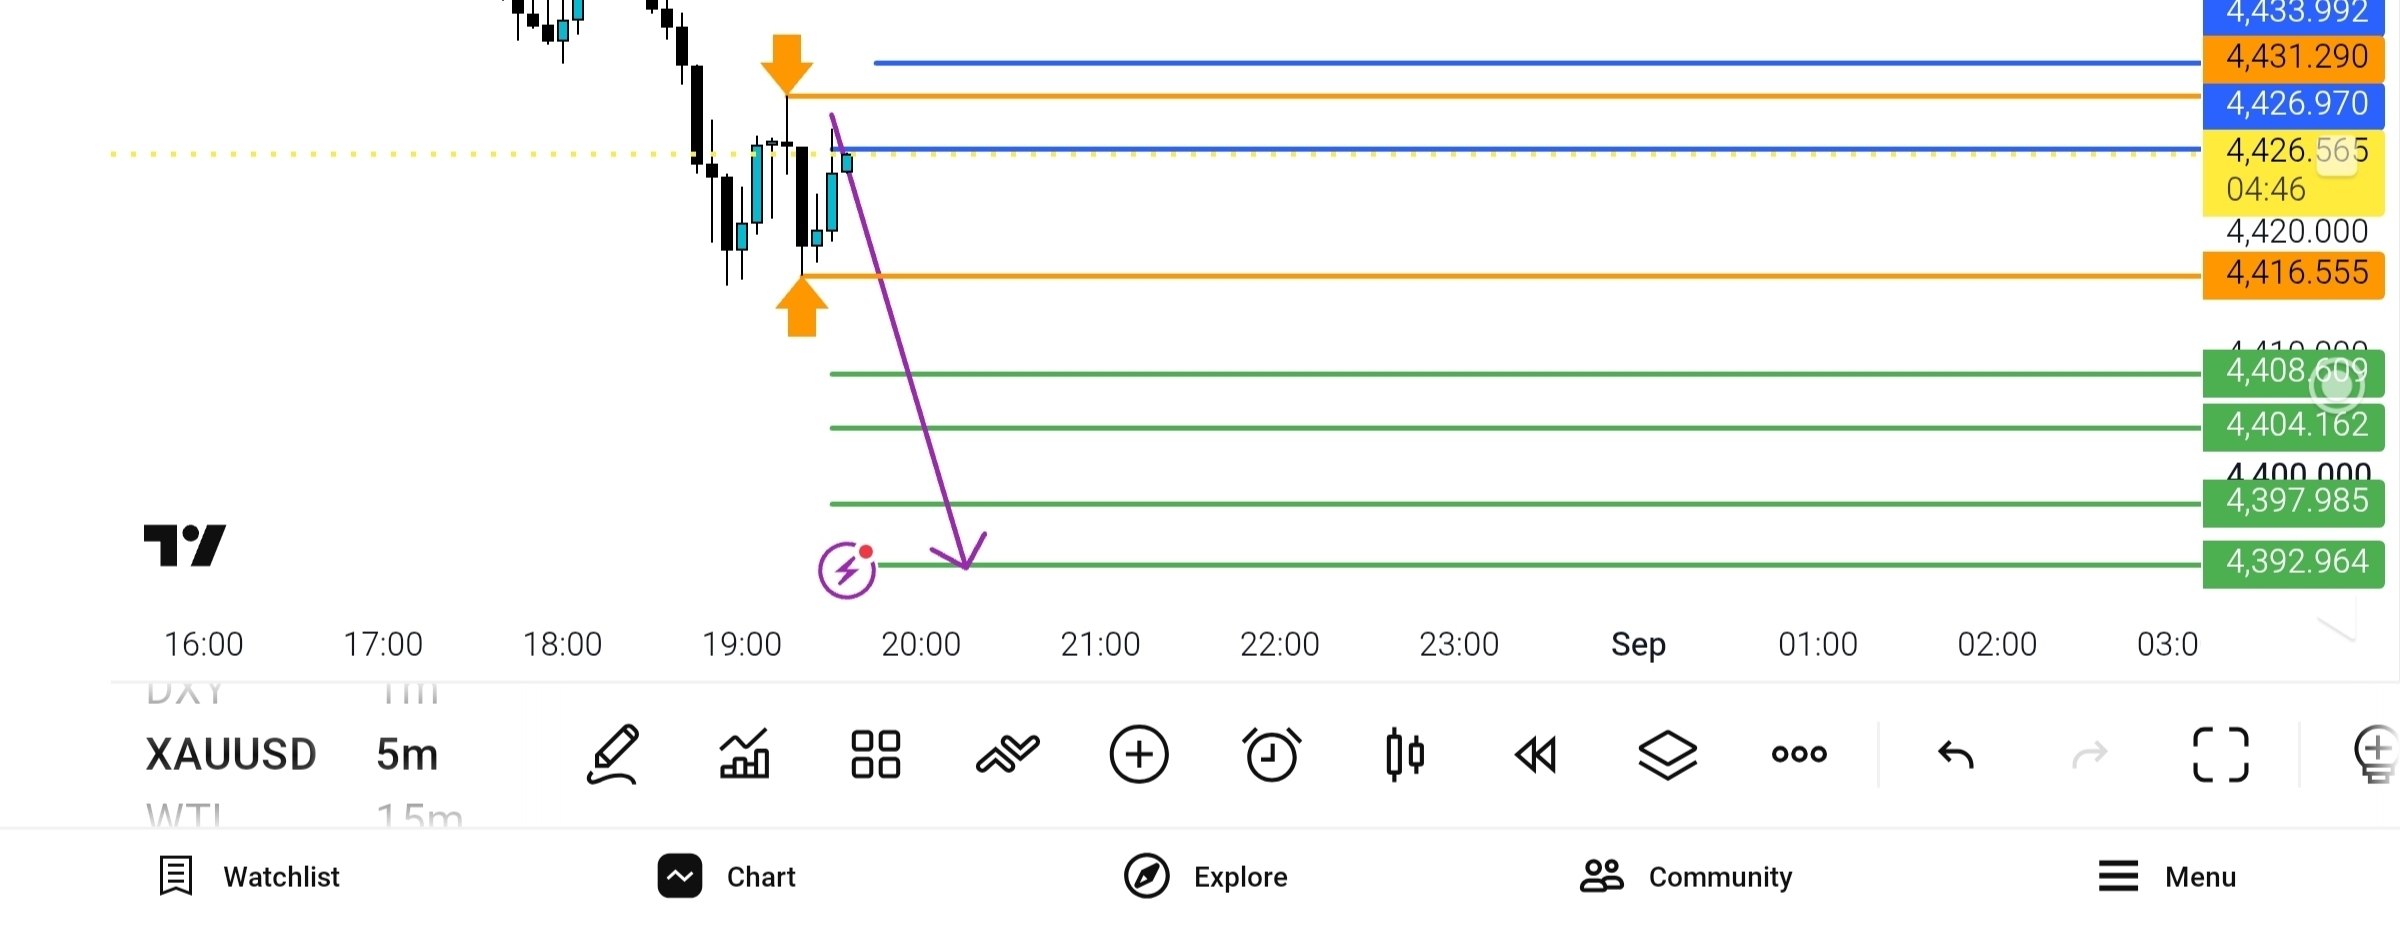Toggle fullscreen chart mode
This screenshot has width=2400, height=926.
pos(2220,754)
